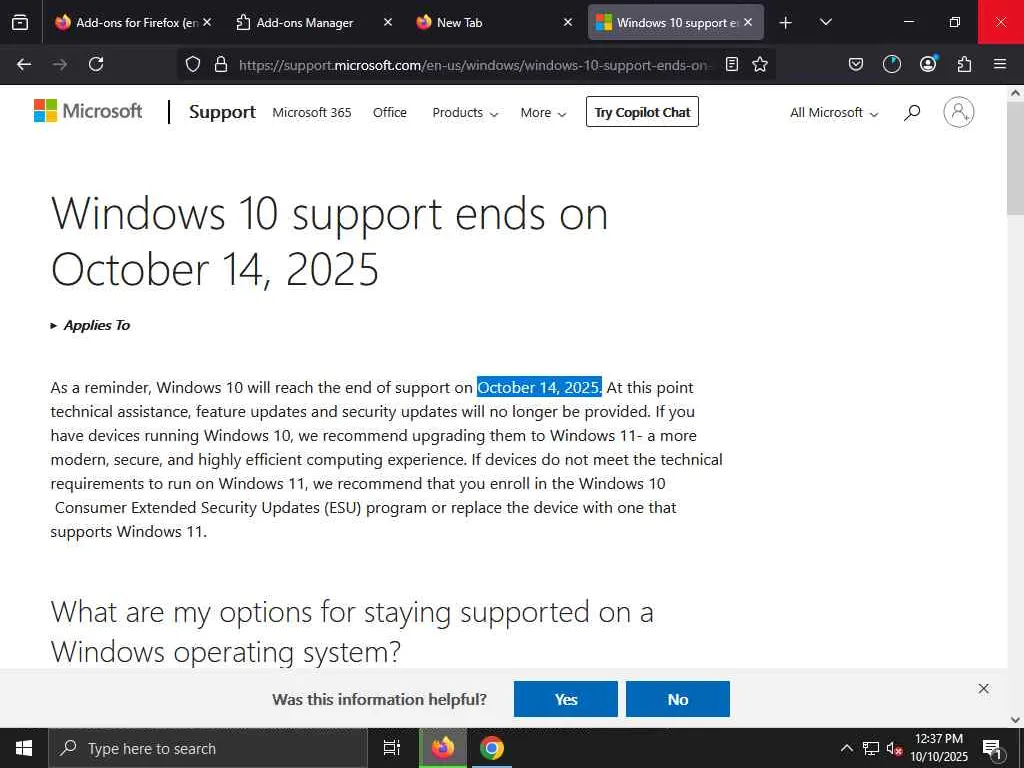Screen dimensions: 1024x768
Task: Answer No to helpful question
Action: tap(678, 699)
